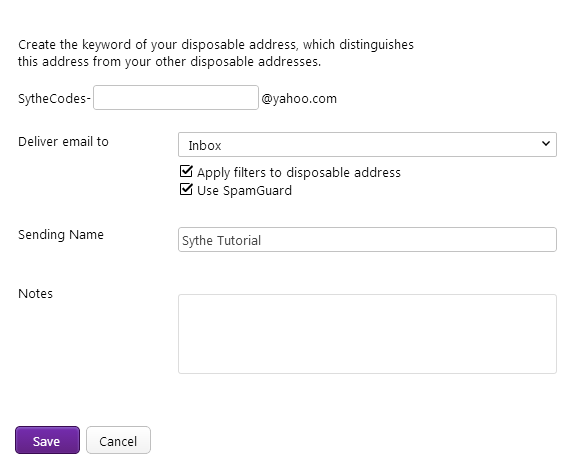
Task: Click the "this address from your other" instruction line
Action: pos(169,62)
